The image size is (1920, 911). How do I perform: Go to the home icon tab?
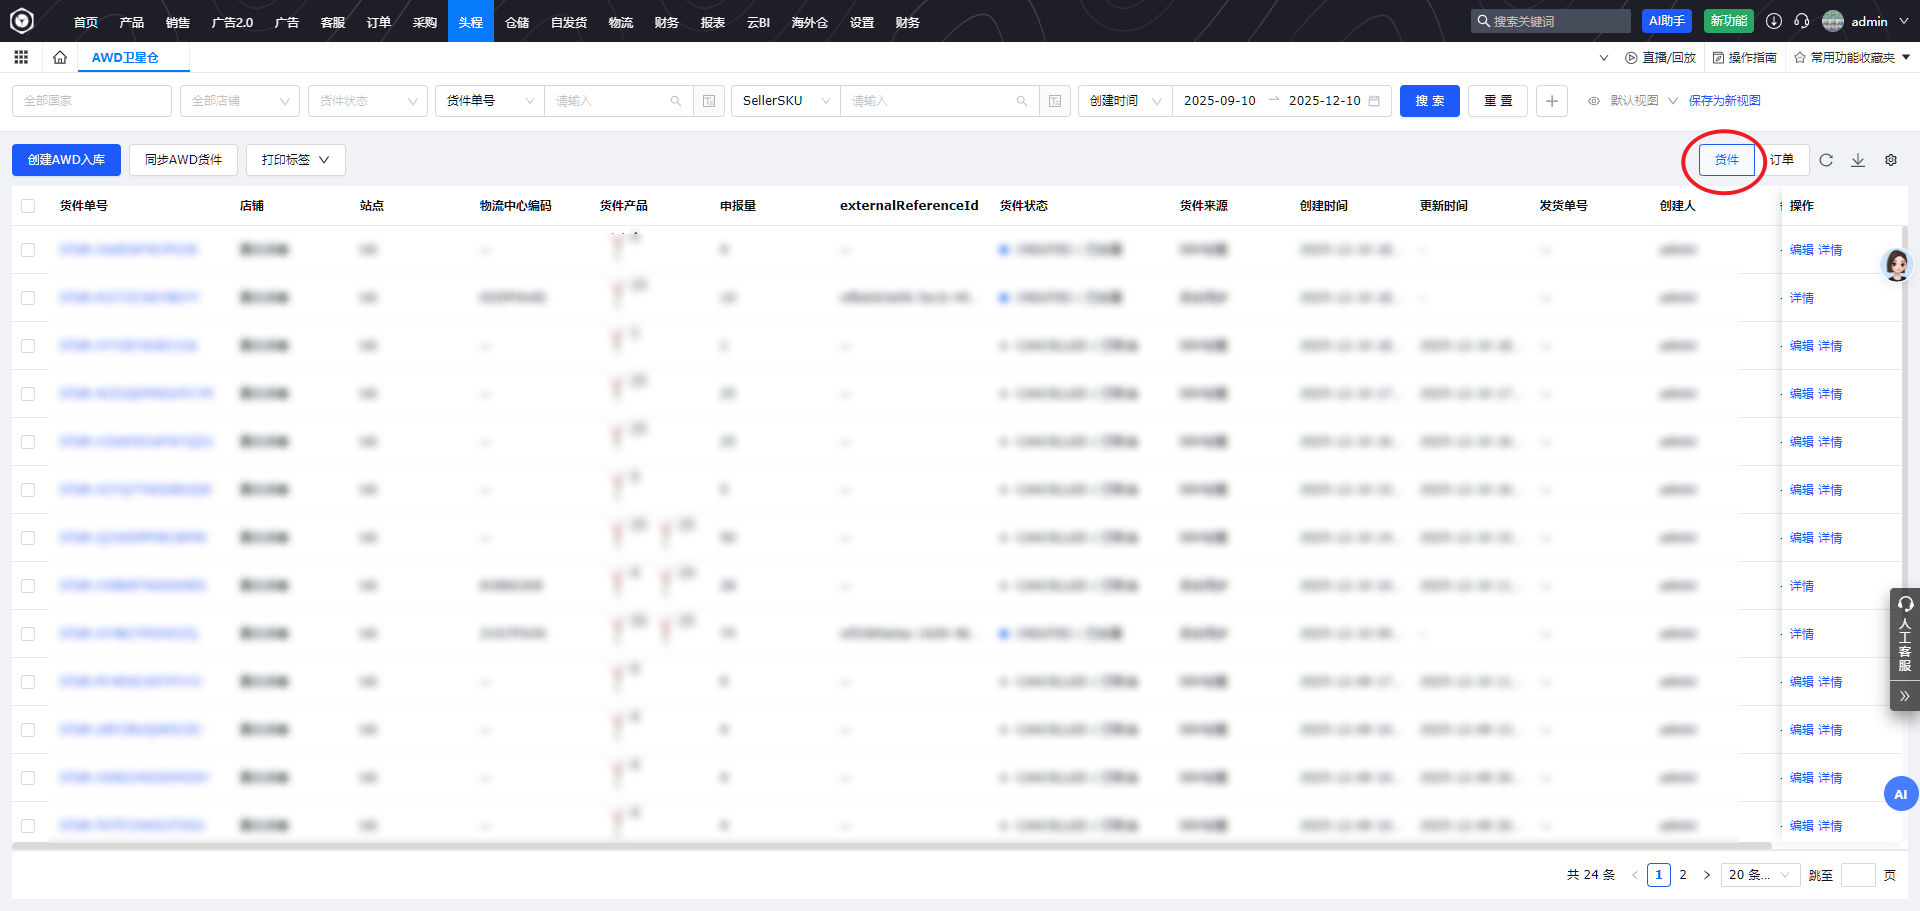(60, 57)
